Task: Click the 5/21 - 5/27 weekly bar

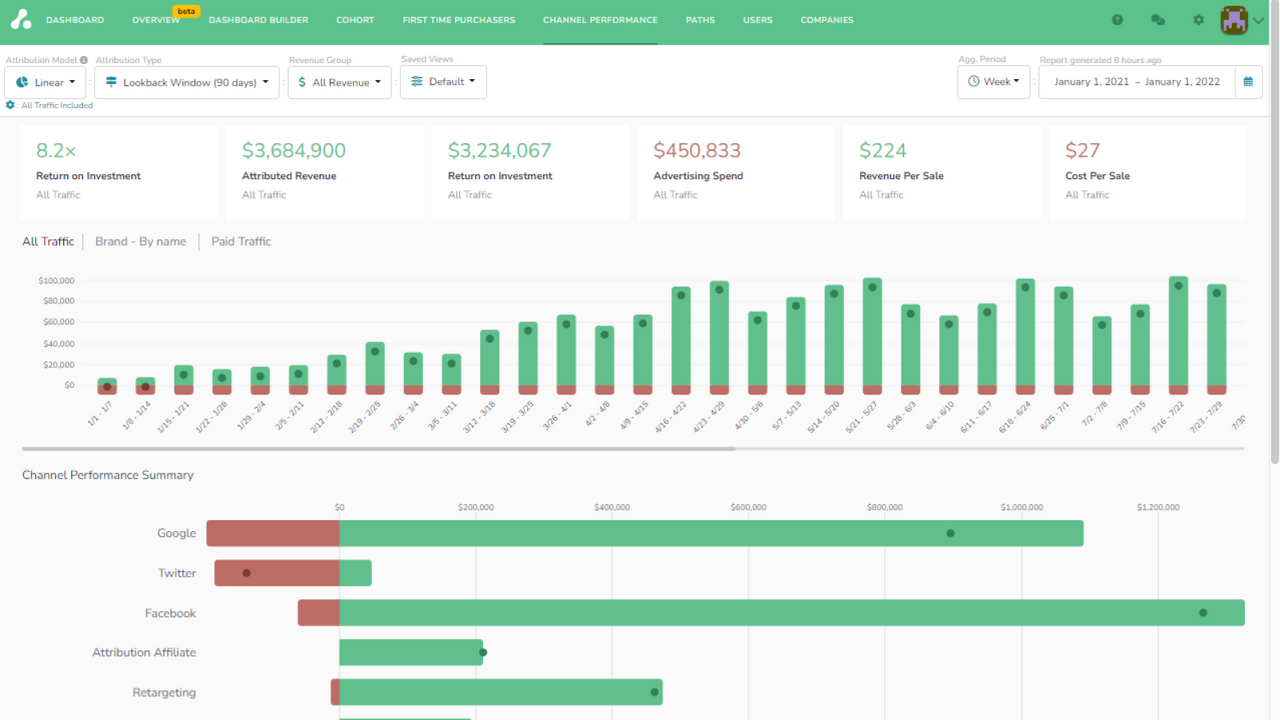Action: pos(872,336)
